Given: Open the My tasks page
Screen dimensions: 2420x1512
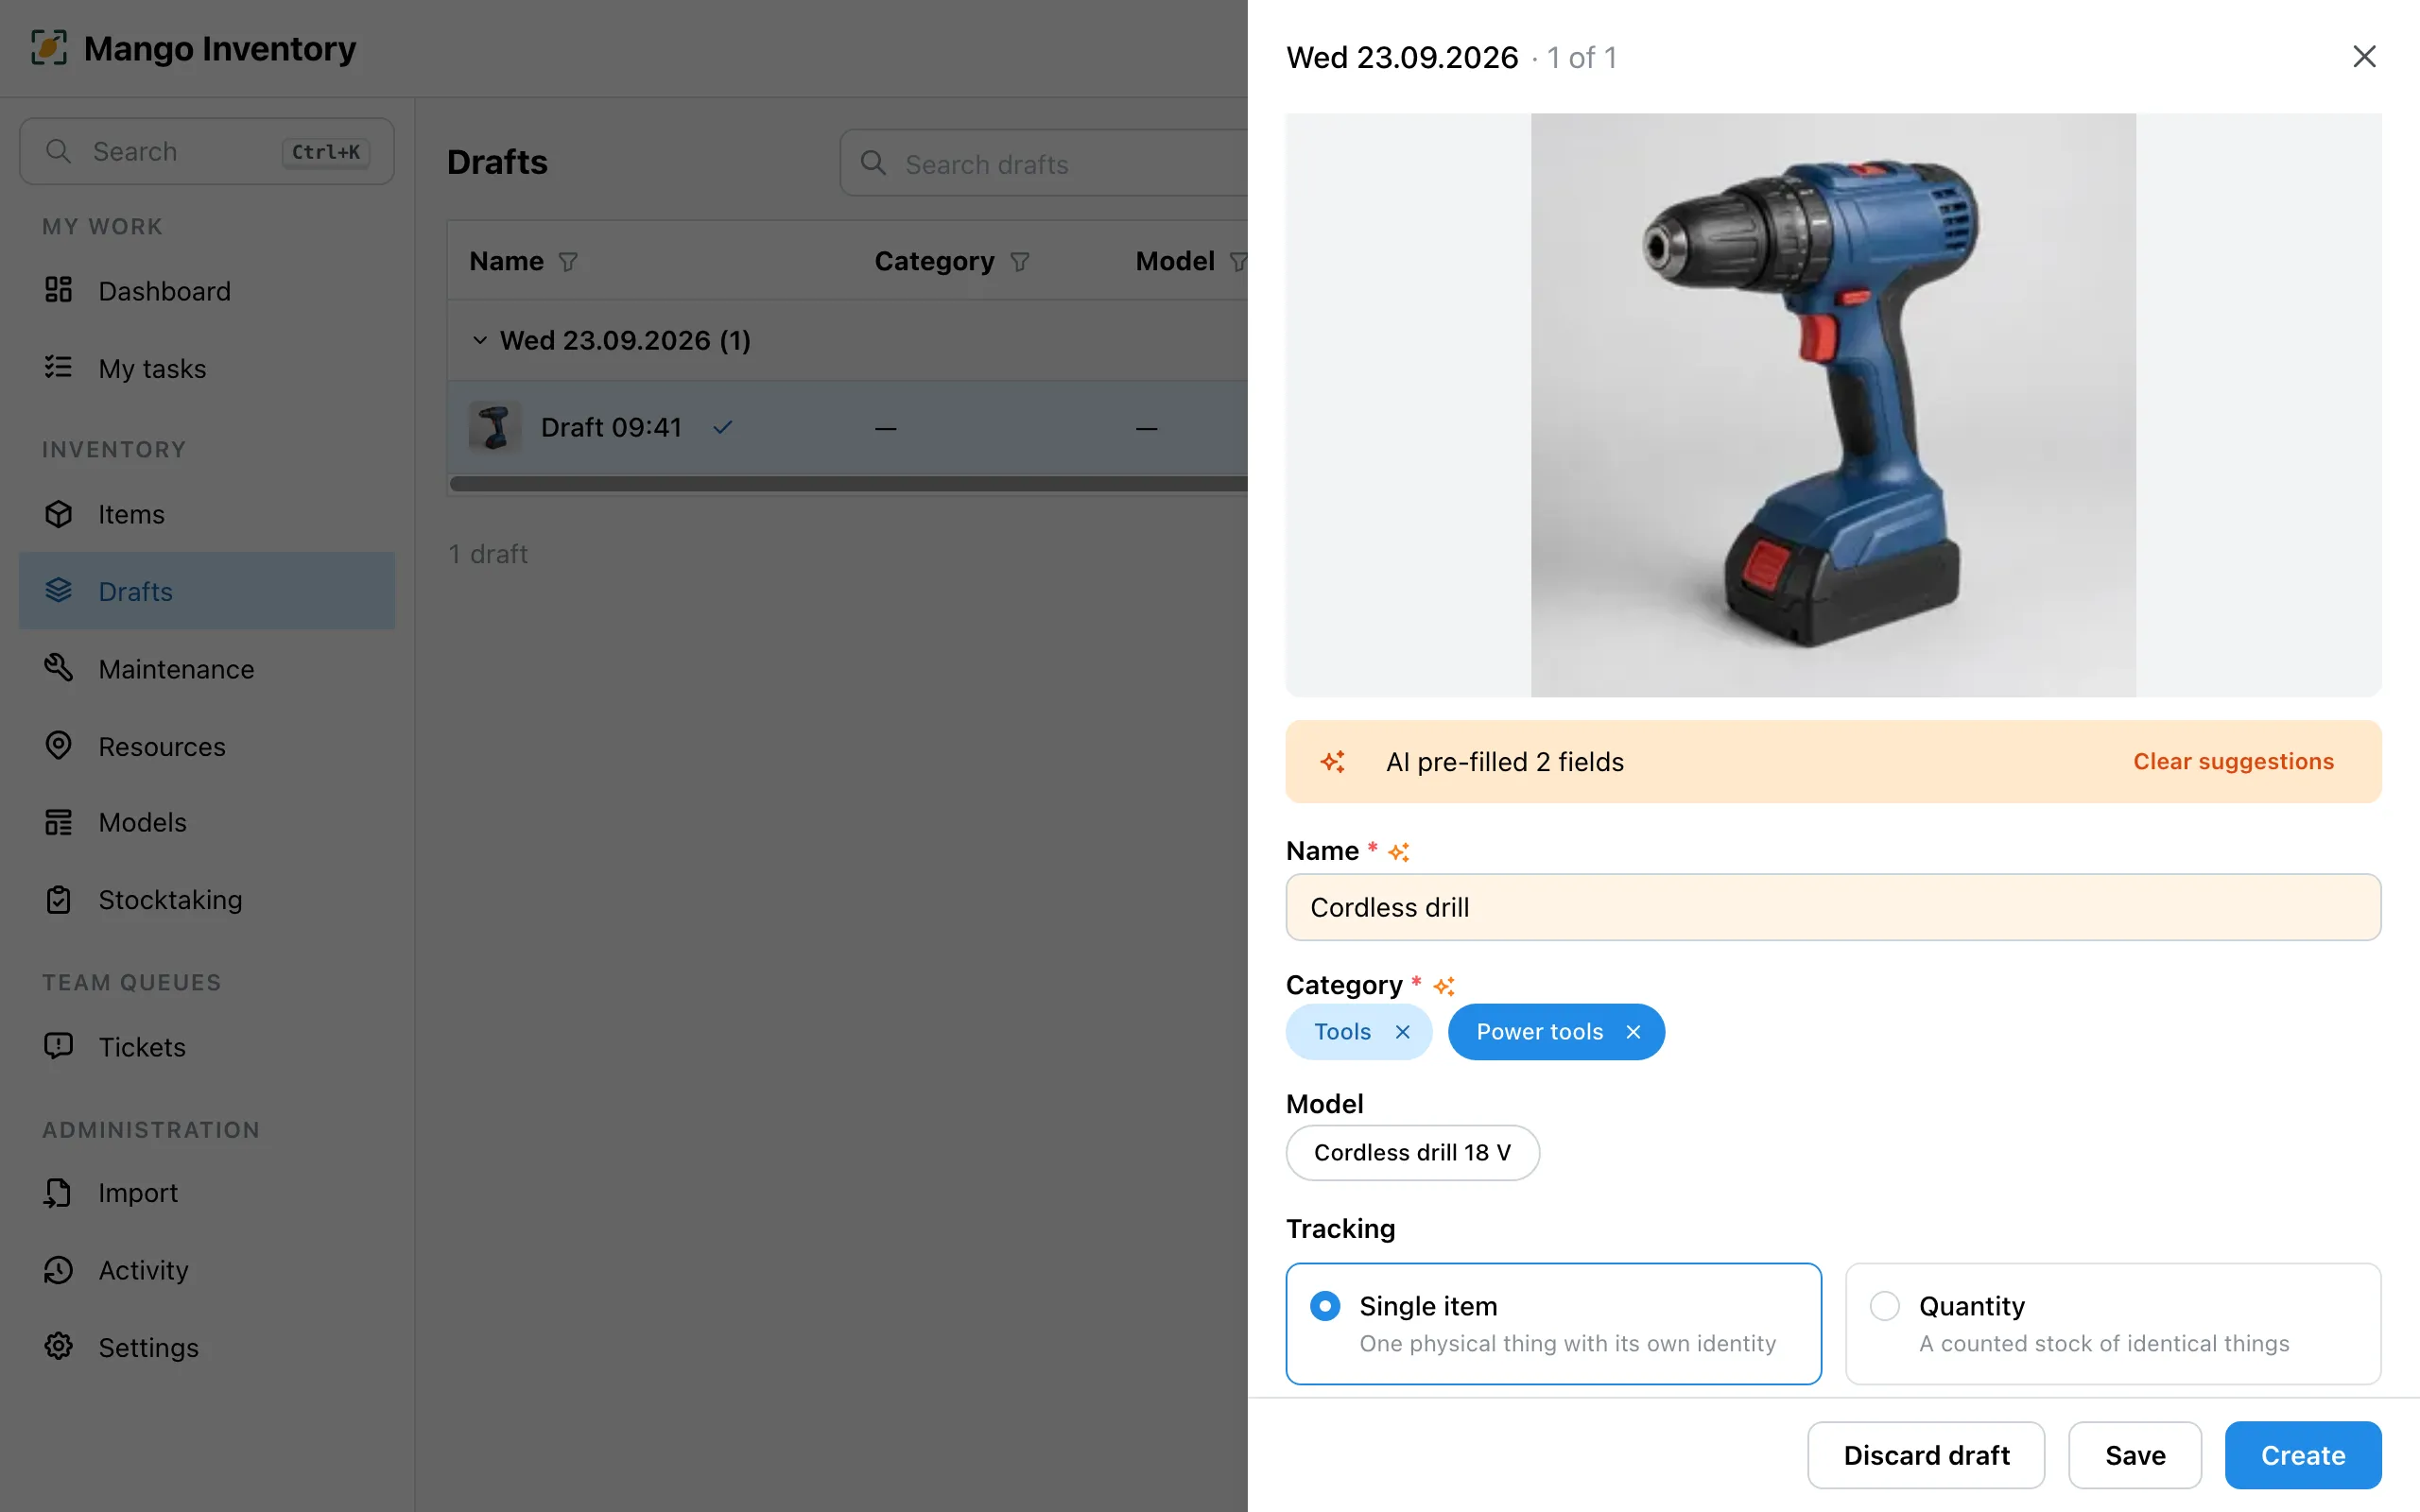Looking at the screenshot, I should click(207, 368).
